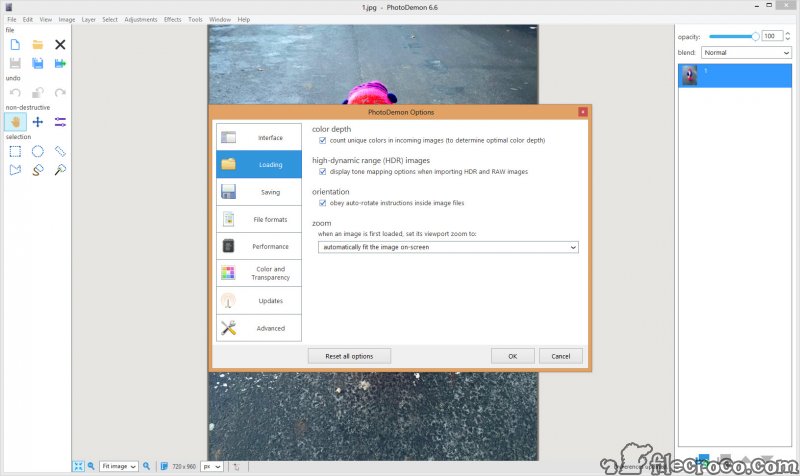Select the Hand pan tool
Screen dimensions: 800x476
(x=15, y=122)
